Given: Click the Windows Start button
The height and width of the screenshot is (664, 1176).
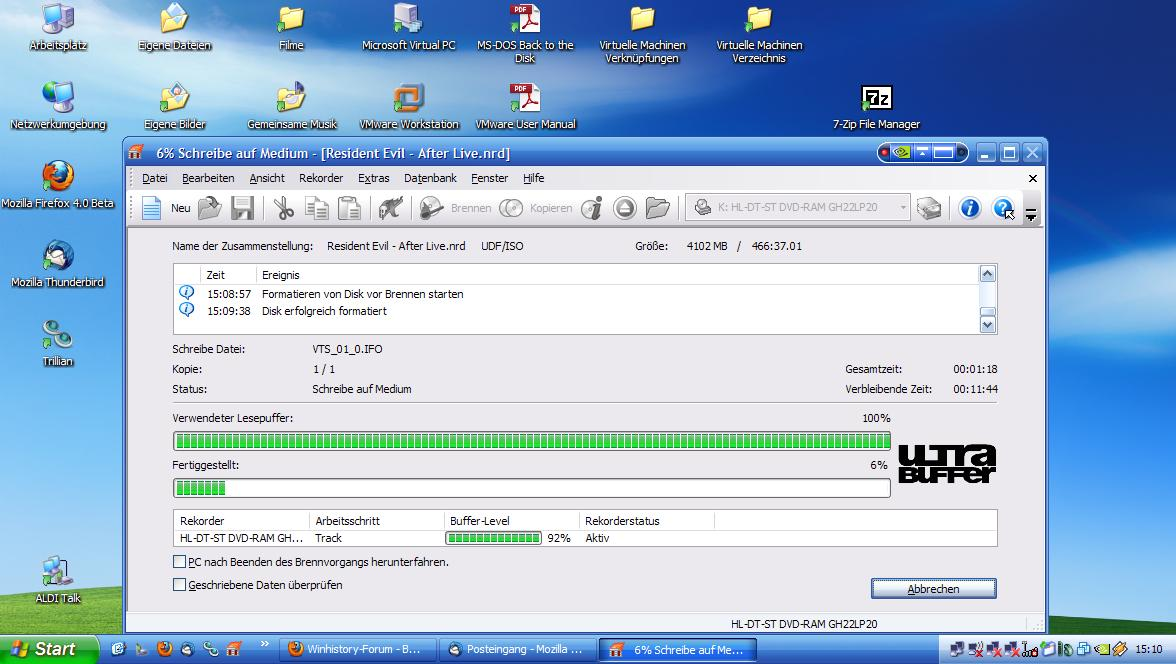Looking at the screenshot, I should pos(48,649).
